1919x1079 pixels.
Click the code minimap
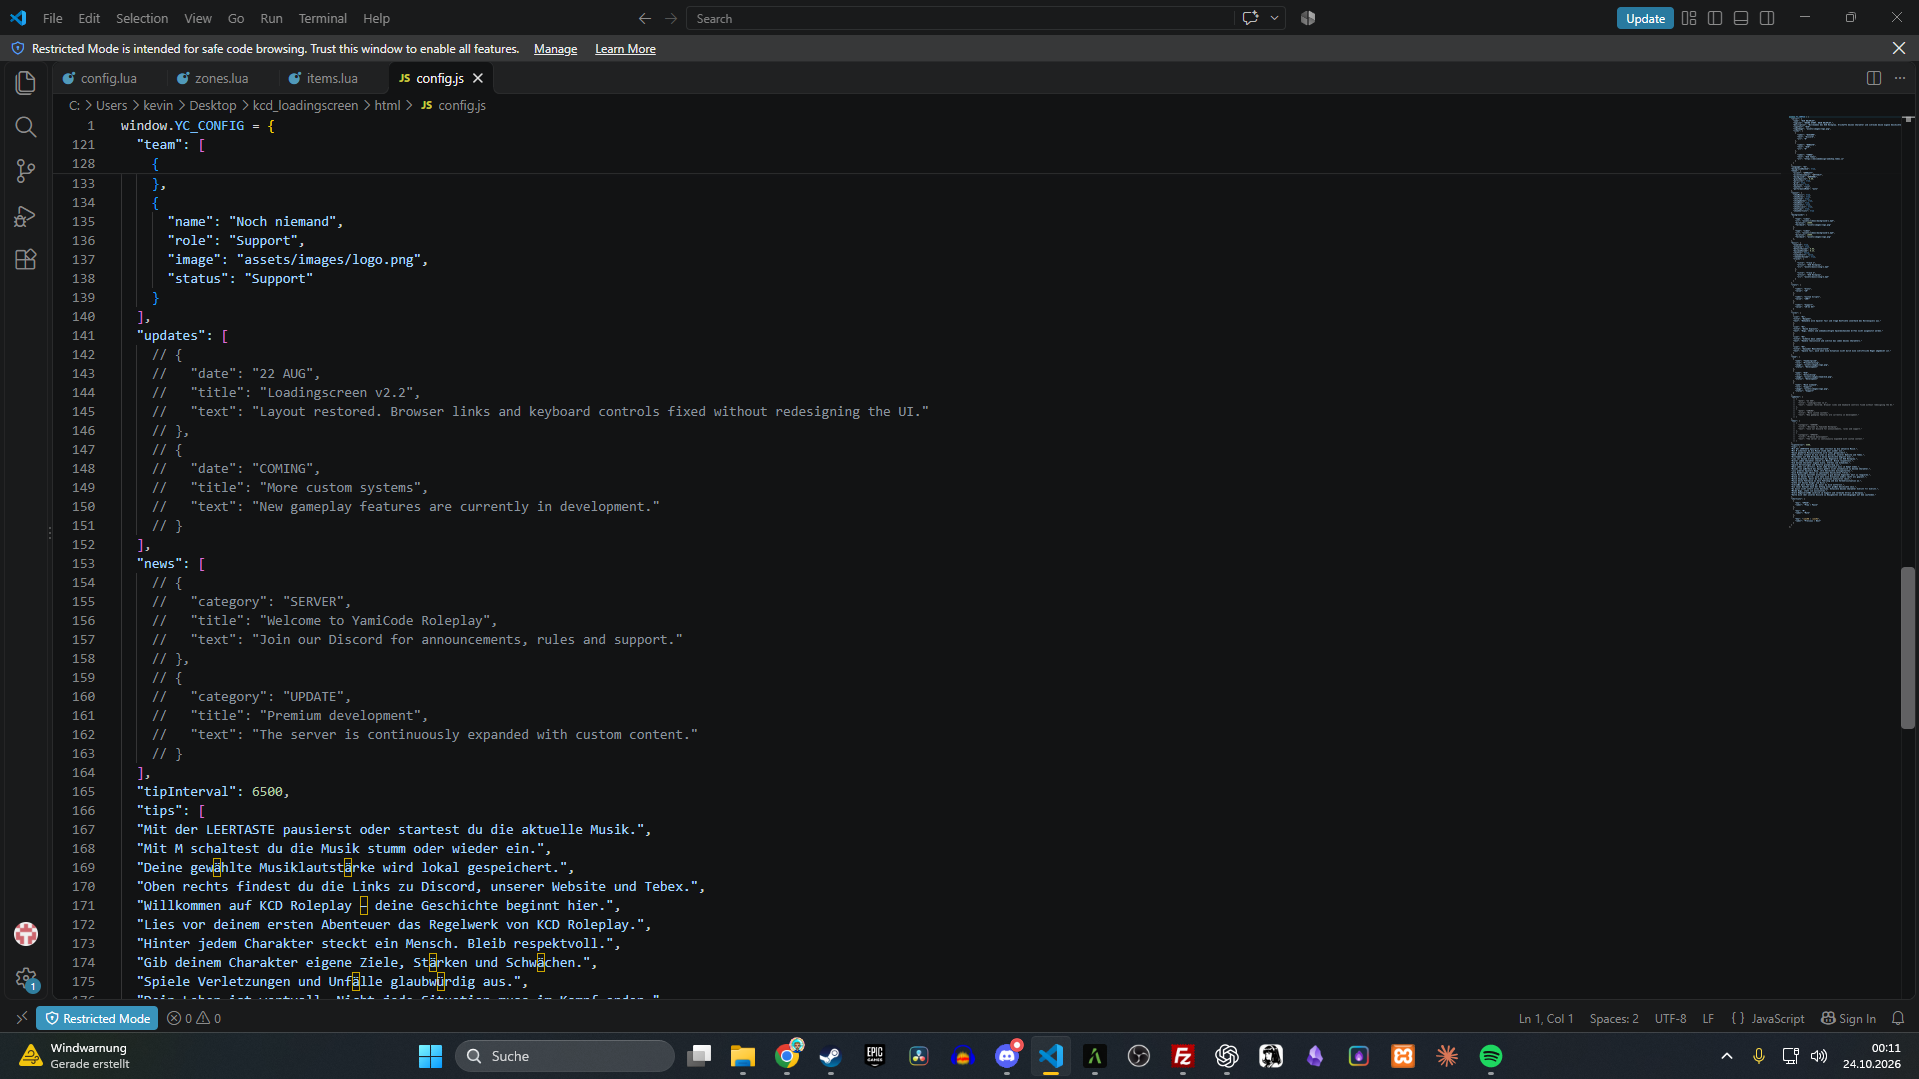coord(1843,322)
